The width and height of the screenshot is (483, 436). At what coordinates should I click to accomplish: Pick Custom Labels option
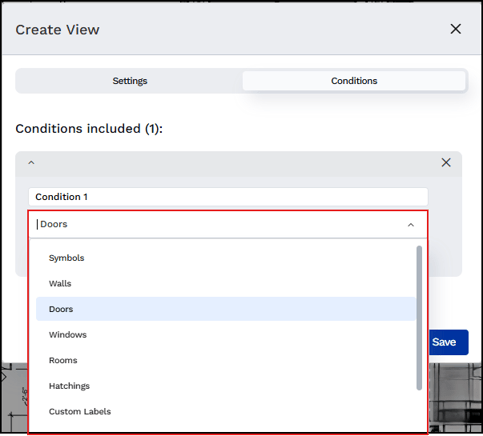(226, 412)
